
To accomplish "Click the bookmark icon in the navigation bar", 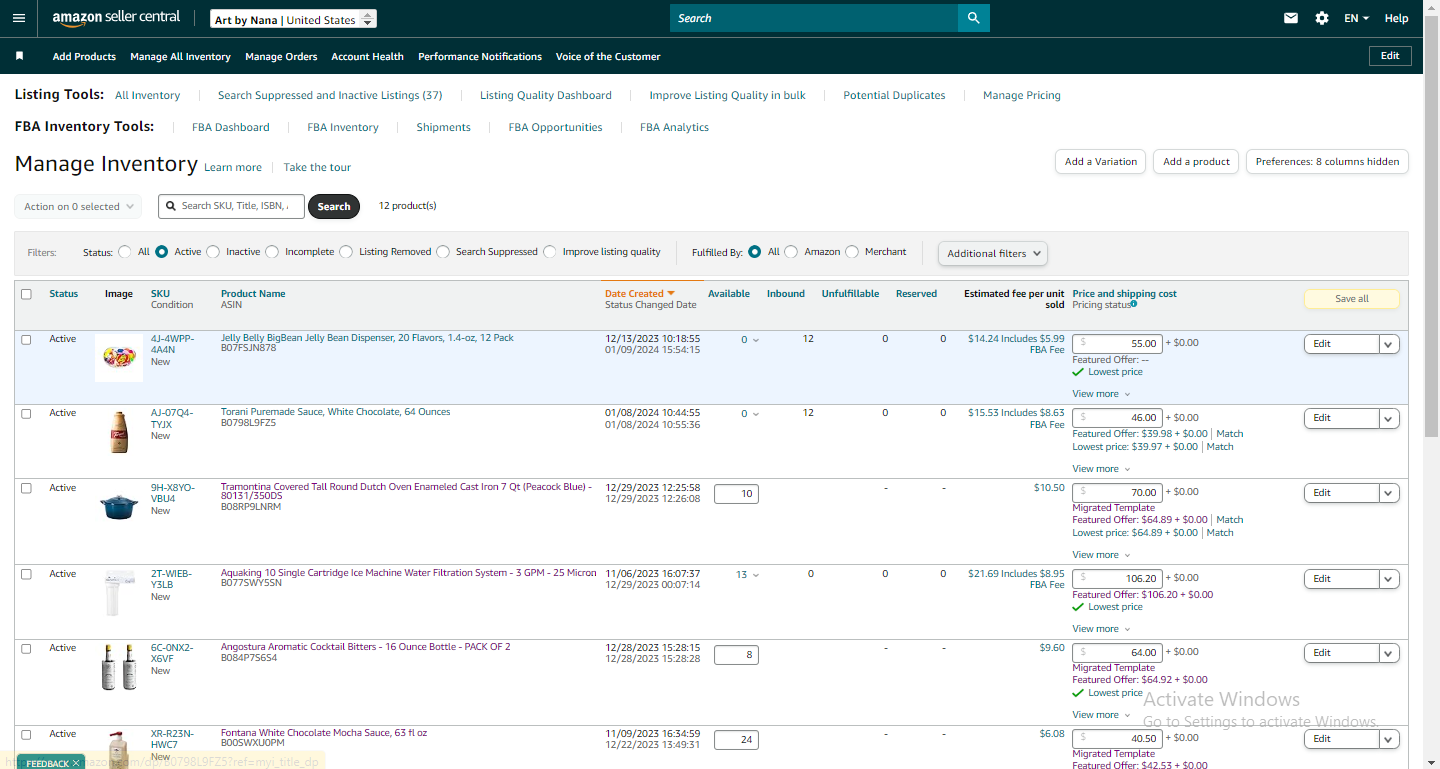I will tap(19, 56).
